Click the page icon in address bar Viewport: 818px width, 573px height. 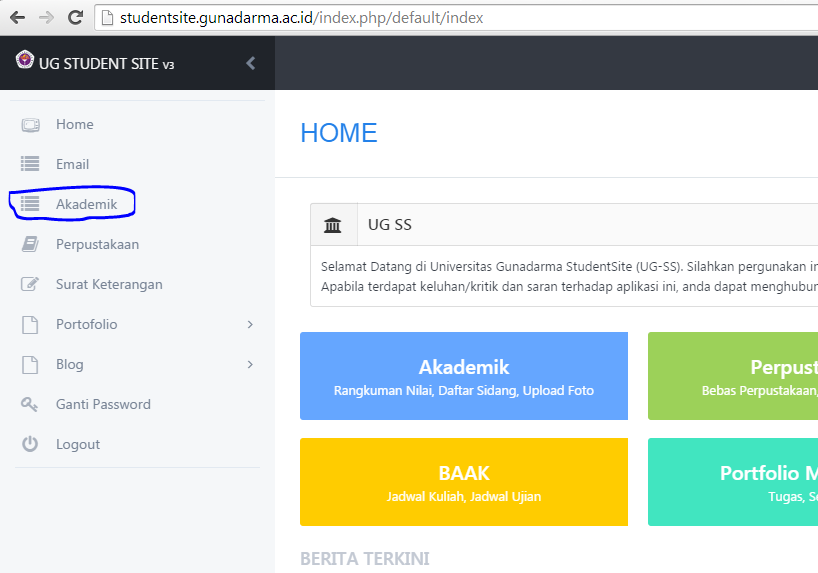tap(107, 18)
